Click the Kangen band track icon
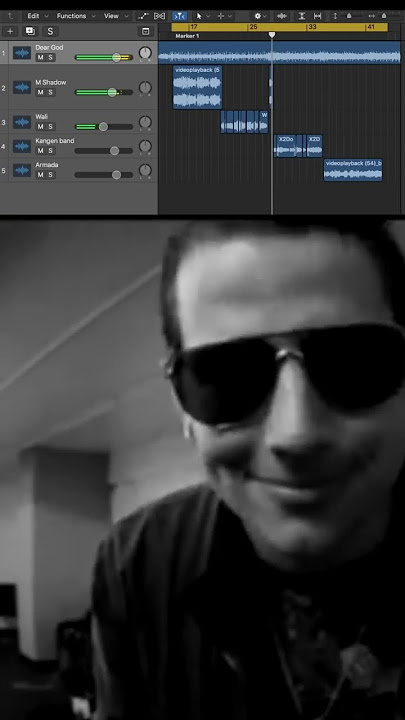This screenshot has height=720, width=405. (22, 146)
